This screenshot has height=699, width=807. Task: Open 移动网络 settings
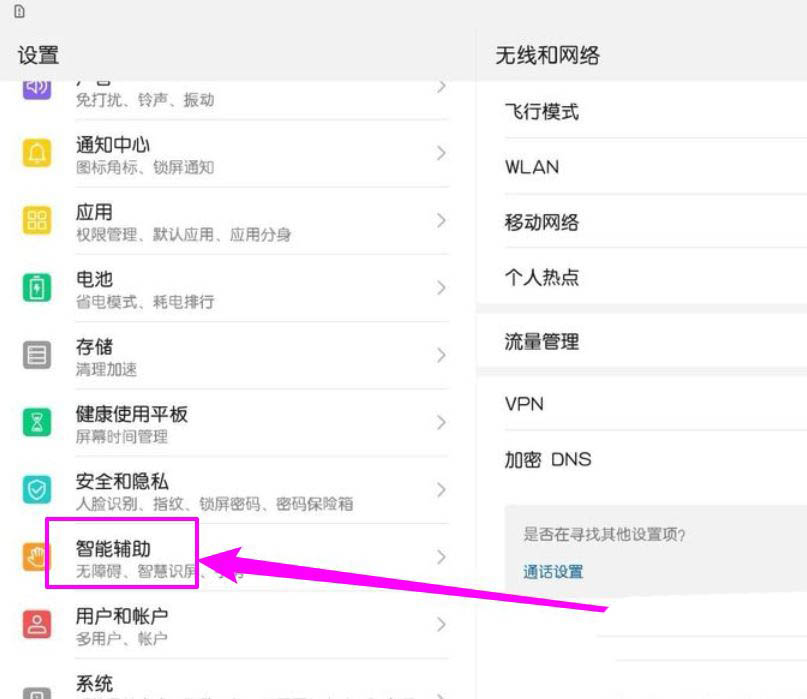[541, 223]
